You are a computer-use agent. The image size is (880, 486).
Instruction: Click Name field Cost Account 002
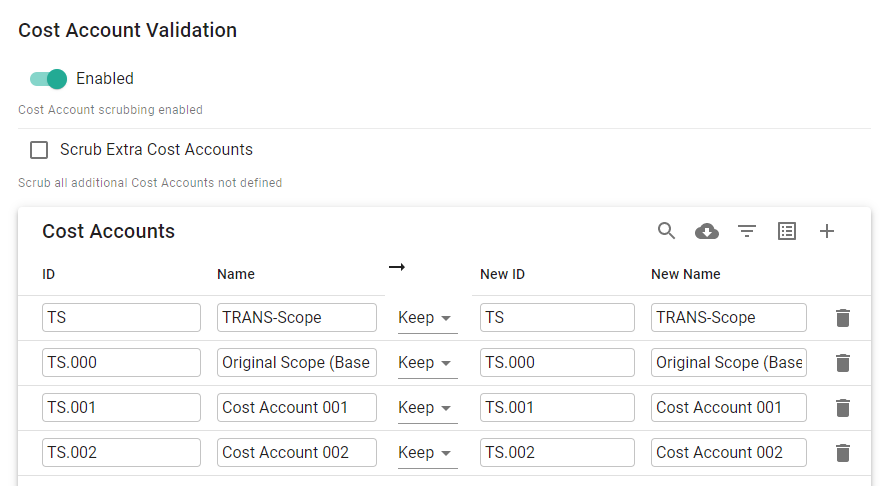coord(297,452)
